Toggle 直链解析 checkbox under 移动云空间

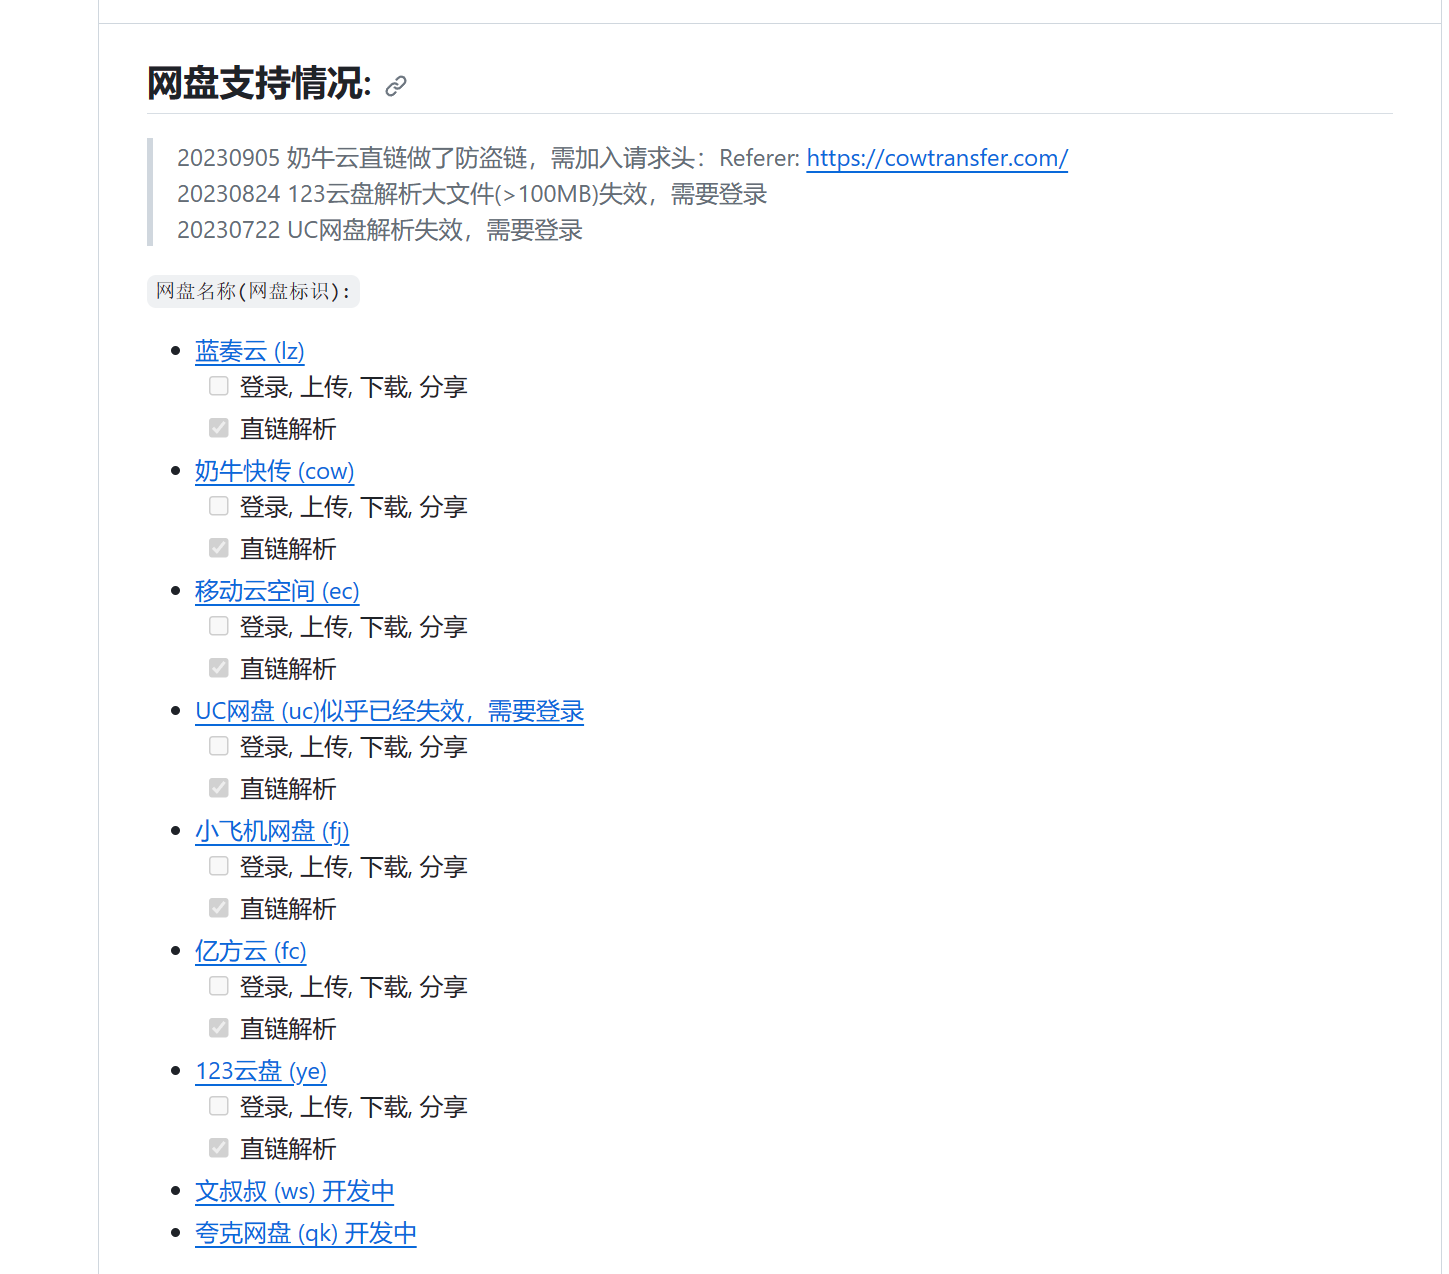point(219,668)
